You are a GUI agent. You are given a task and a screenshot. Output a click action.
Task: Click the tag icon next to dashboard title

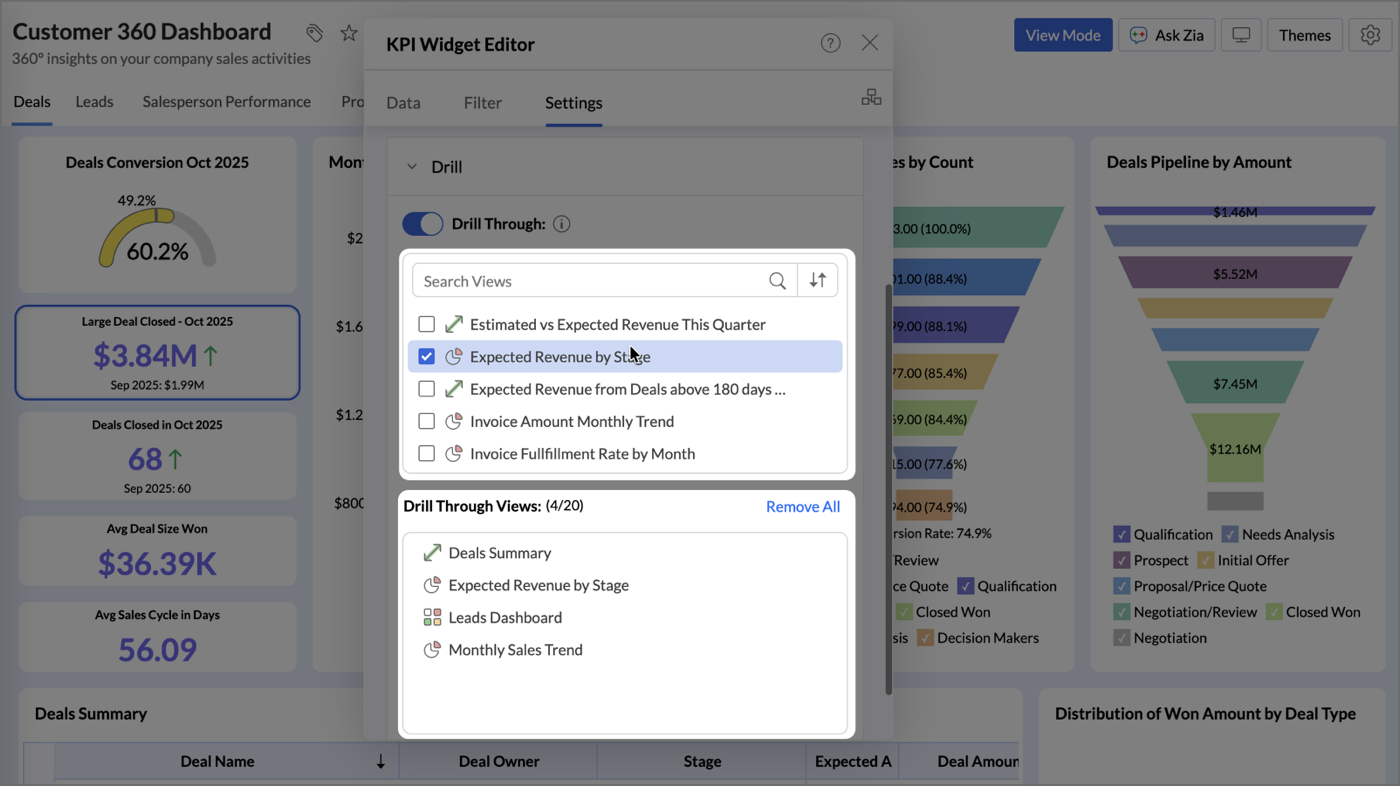315,33
